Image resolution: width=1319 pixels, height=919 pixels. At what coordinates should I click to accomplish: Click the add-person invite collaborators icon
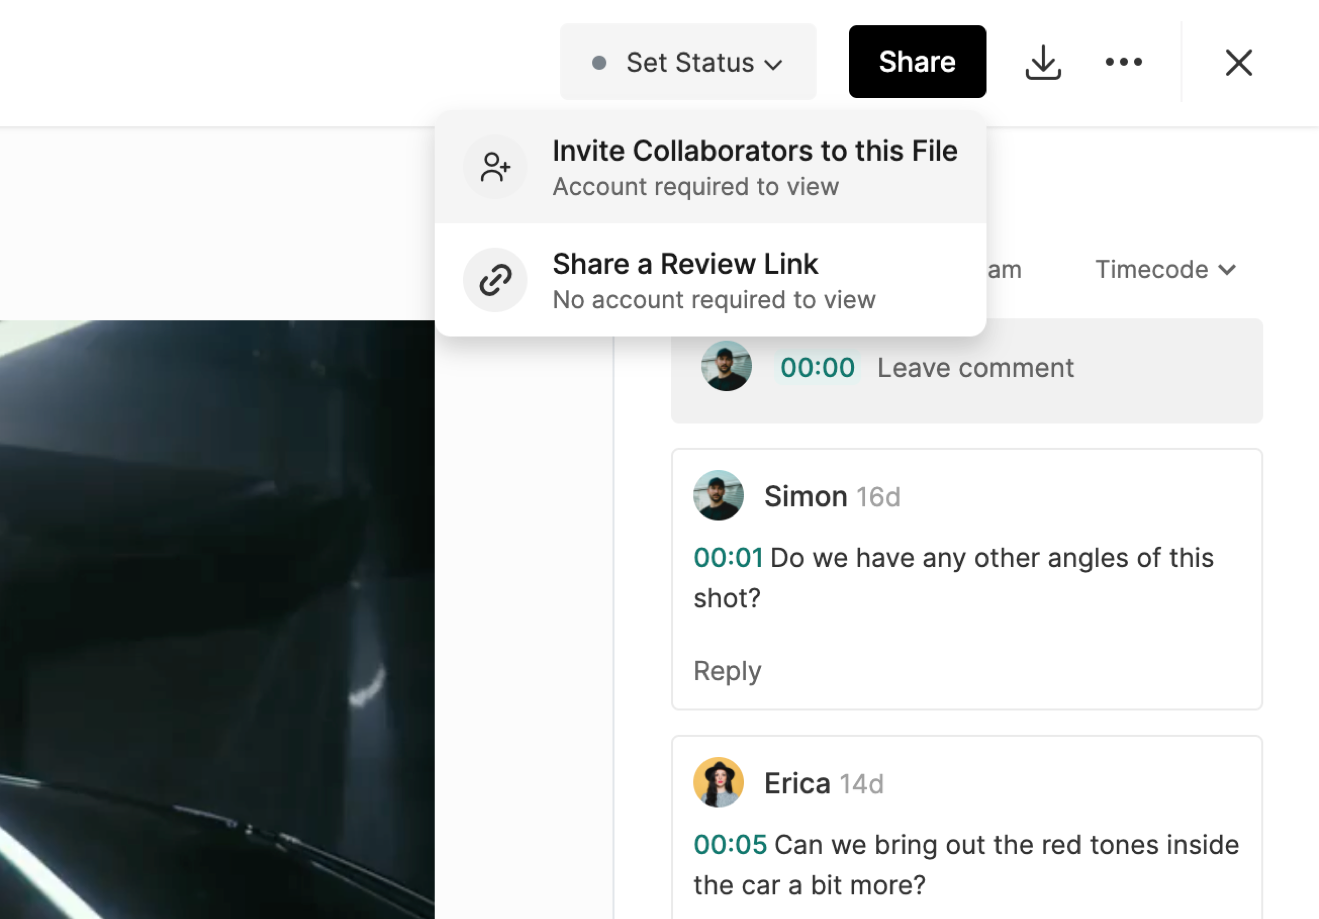pyautogui.click(x=495, y=167)
